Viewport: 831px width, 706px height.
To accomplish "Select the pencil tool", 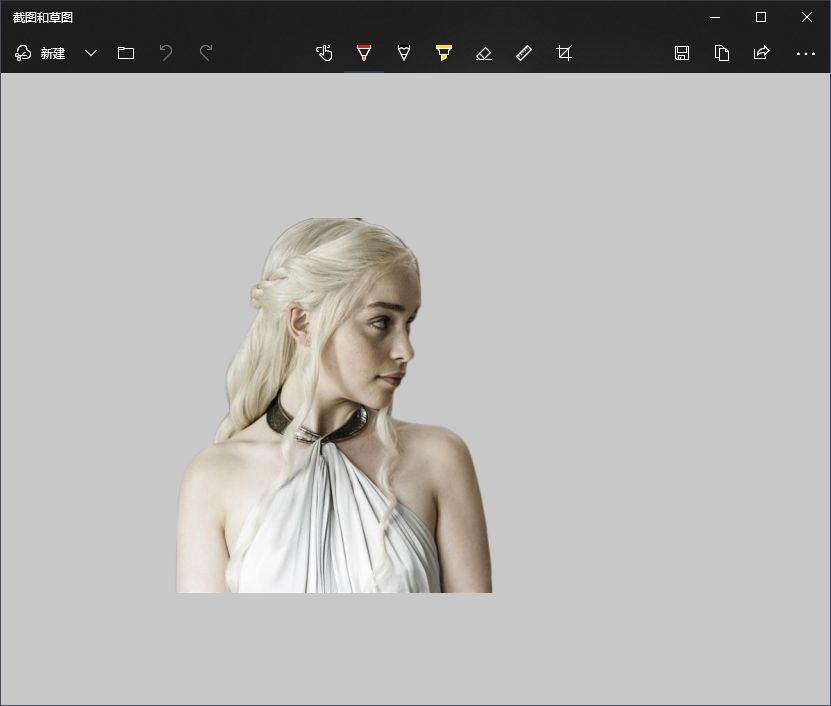I will (x=404, y=53).
